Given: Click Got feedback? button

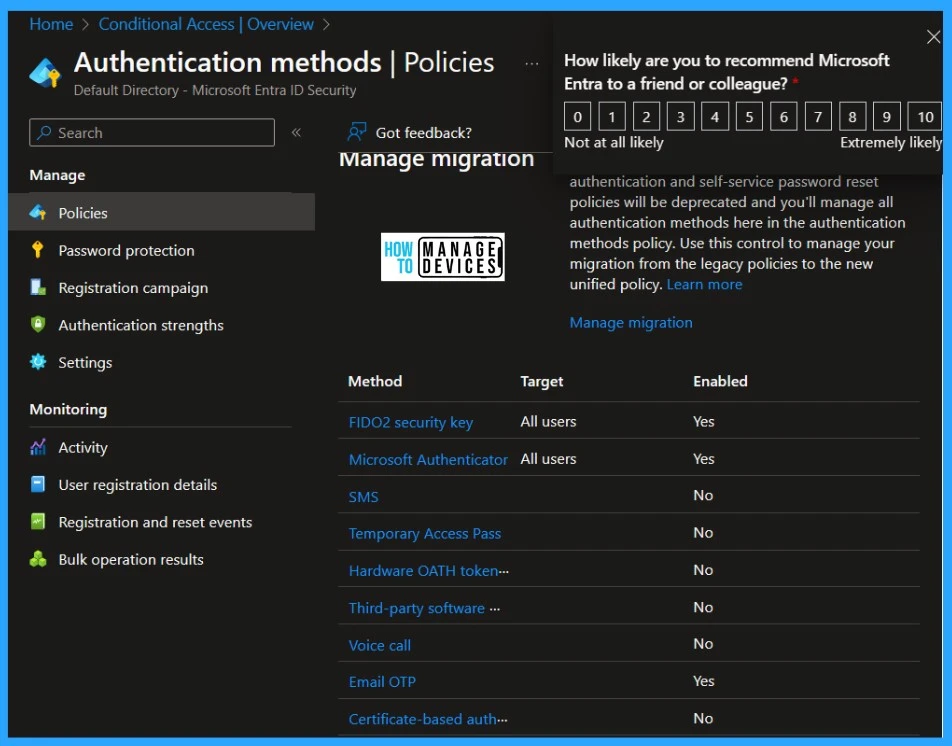Looking at the screenshot, I should (410, 132).
